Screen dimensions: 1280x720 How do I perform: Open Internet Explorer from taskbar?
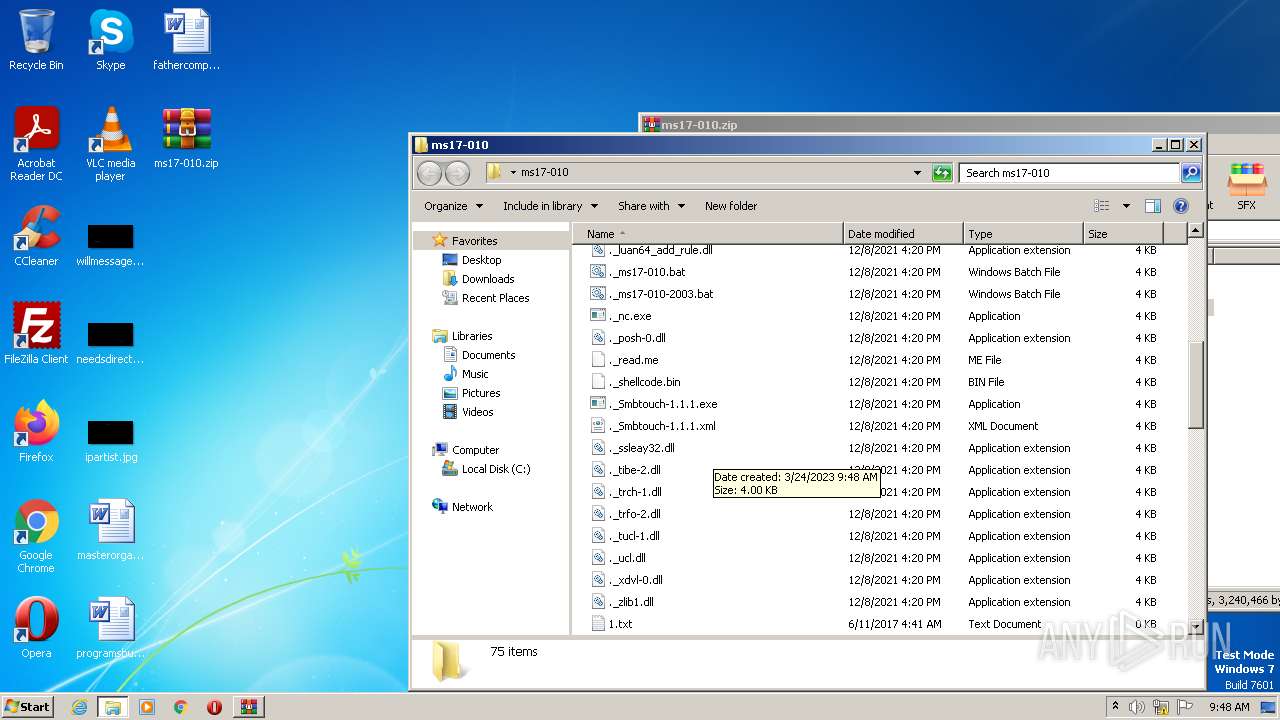pos(79,707)
